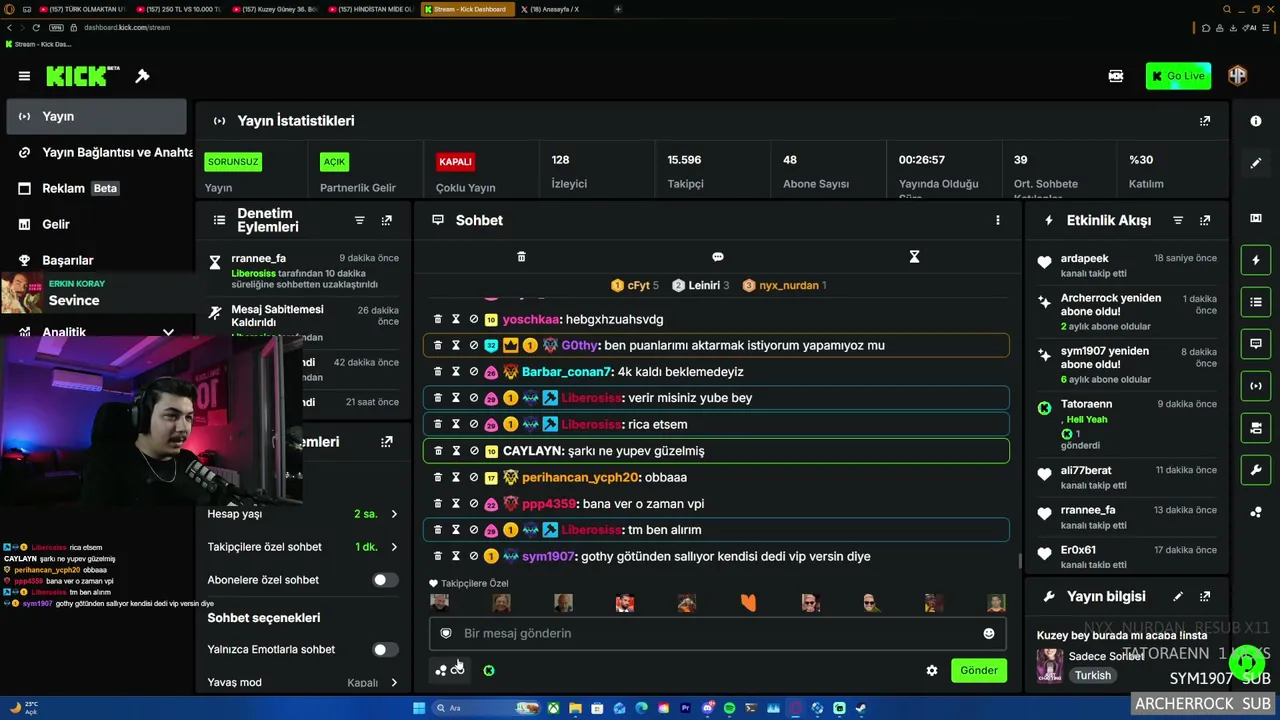Delete CAYLAYN's message with the trash icon
This screenshot has height=720, width=1280.
click(437, 451)
